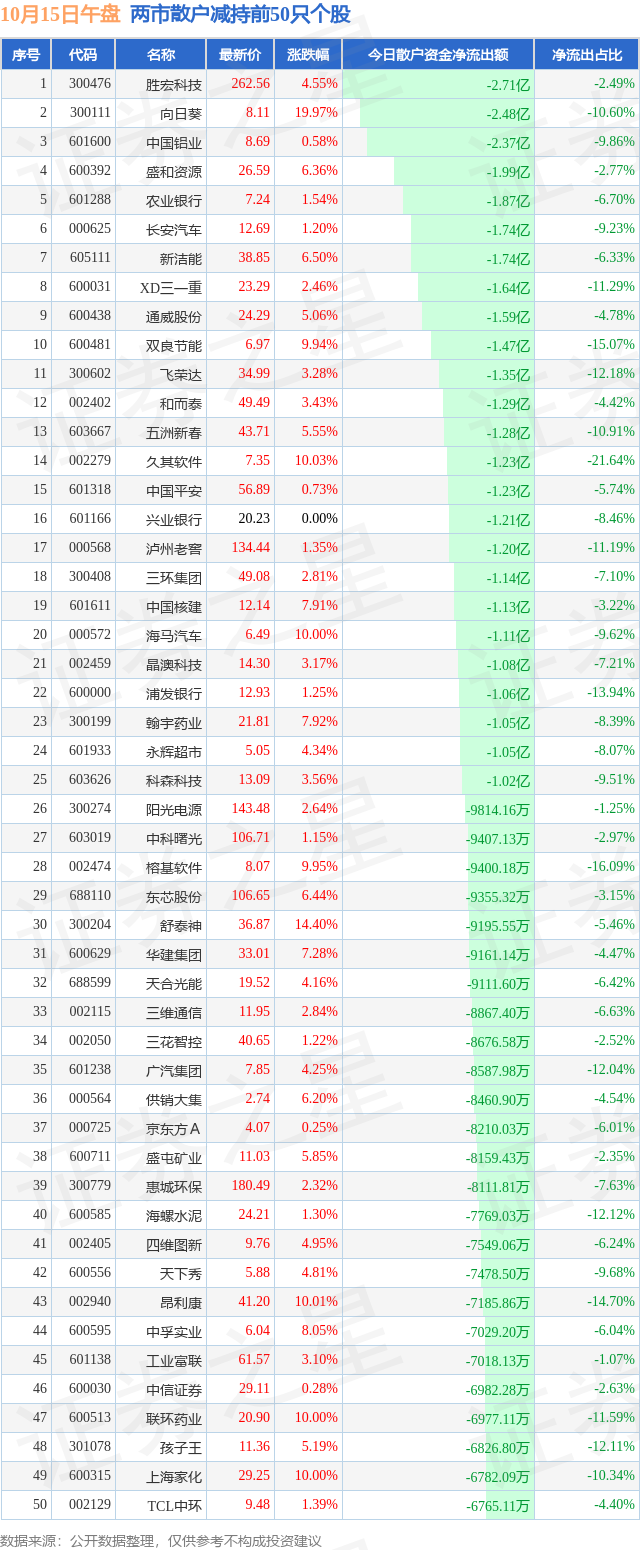Select stock name 榕基软件

click(174, 867)
